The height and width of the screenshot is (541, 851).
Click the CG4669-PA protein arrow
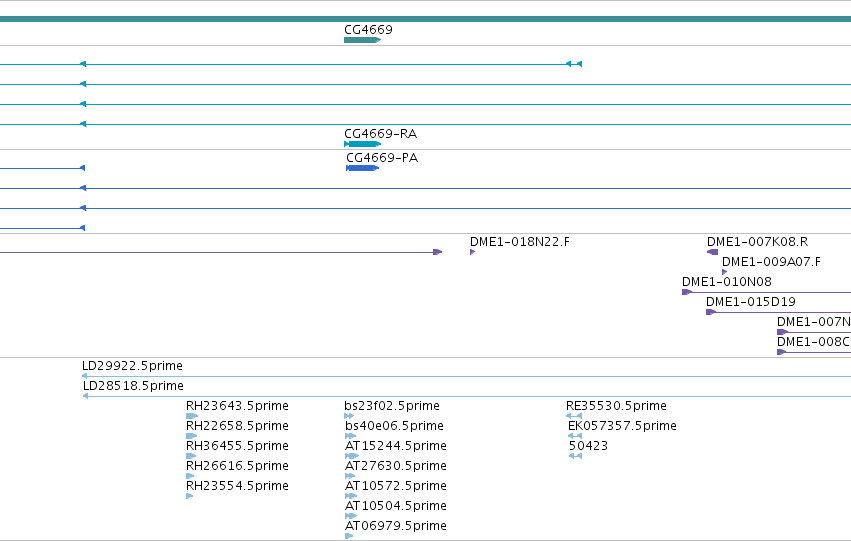[x=363, y=168]
